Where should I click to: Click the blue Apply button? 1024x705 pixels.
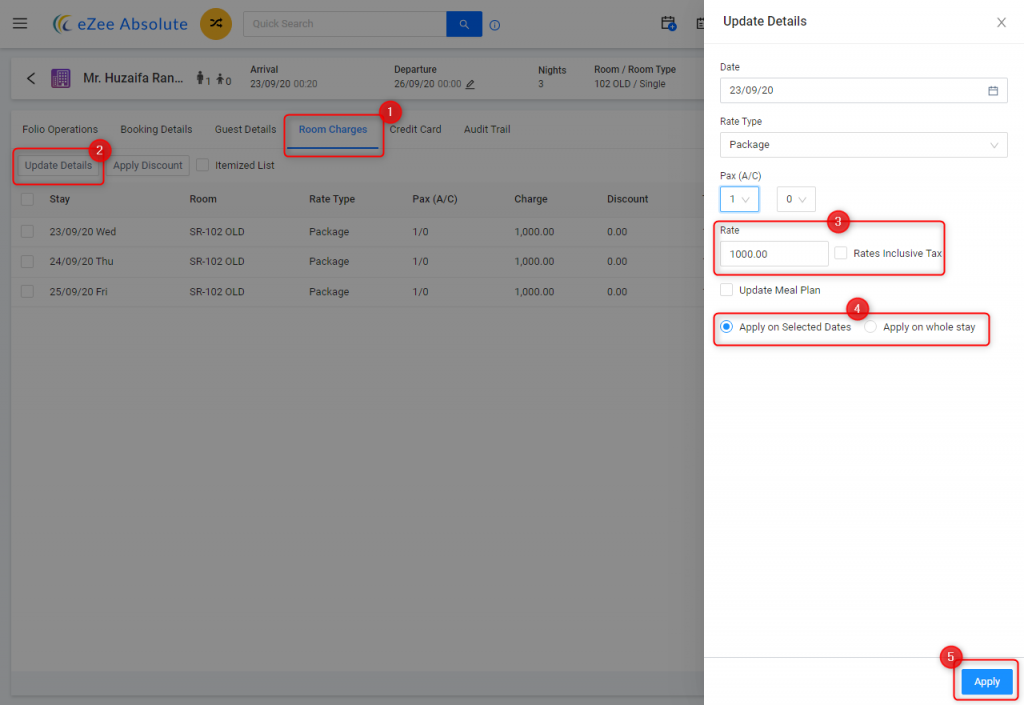pyautogui.click(x=987, y=682)
